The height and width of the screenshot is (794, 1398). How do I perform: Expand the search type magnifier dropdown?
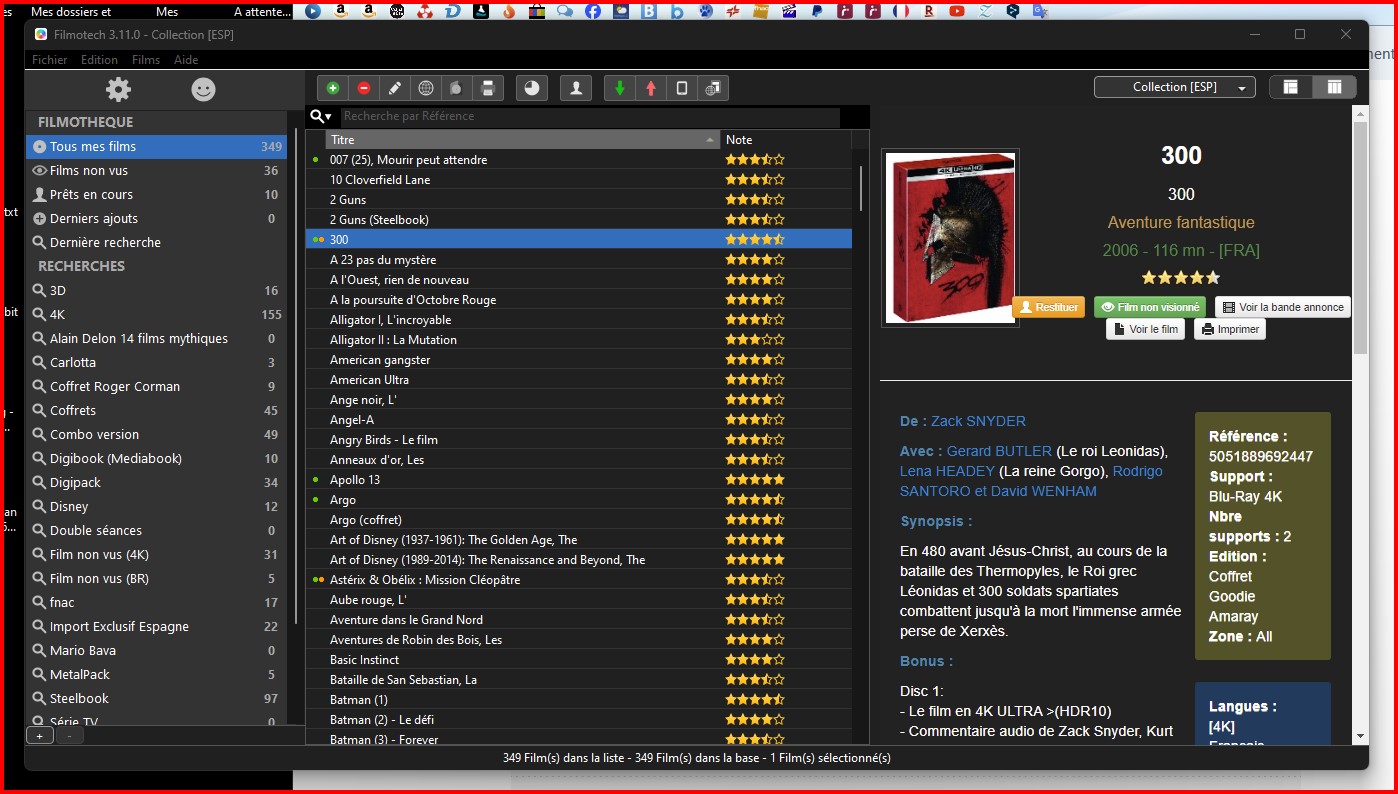pyautogui.click(x=321, y=117)
